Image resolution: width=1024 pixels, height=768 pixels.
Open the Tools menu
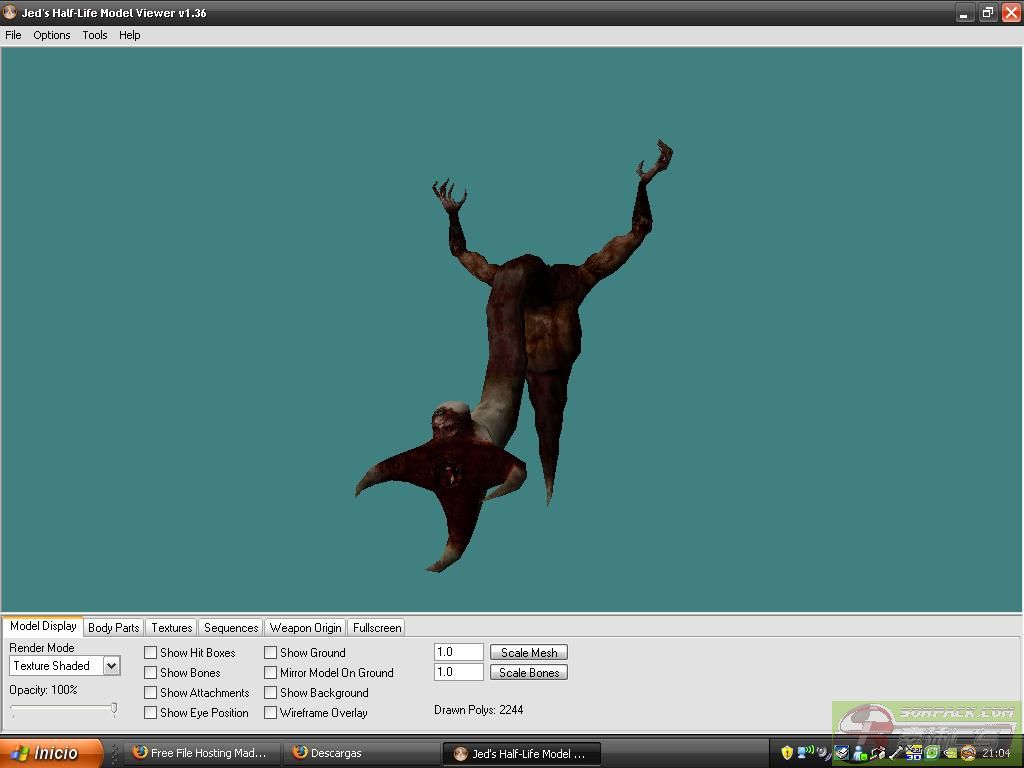pos(95,35)
